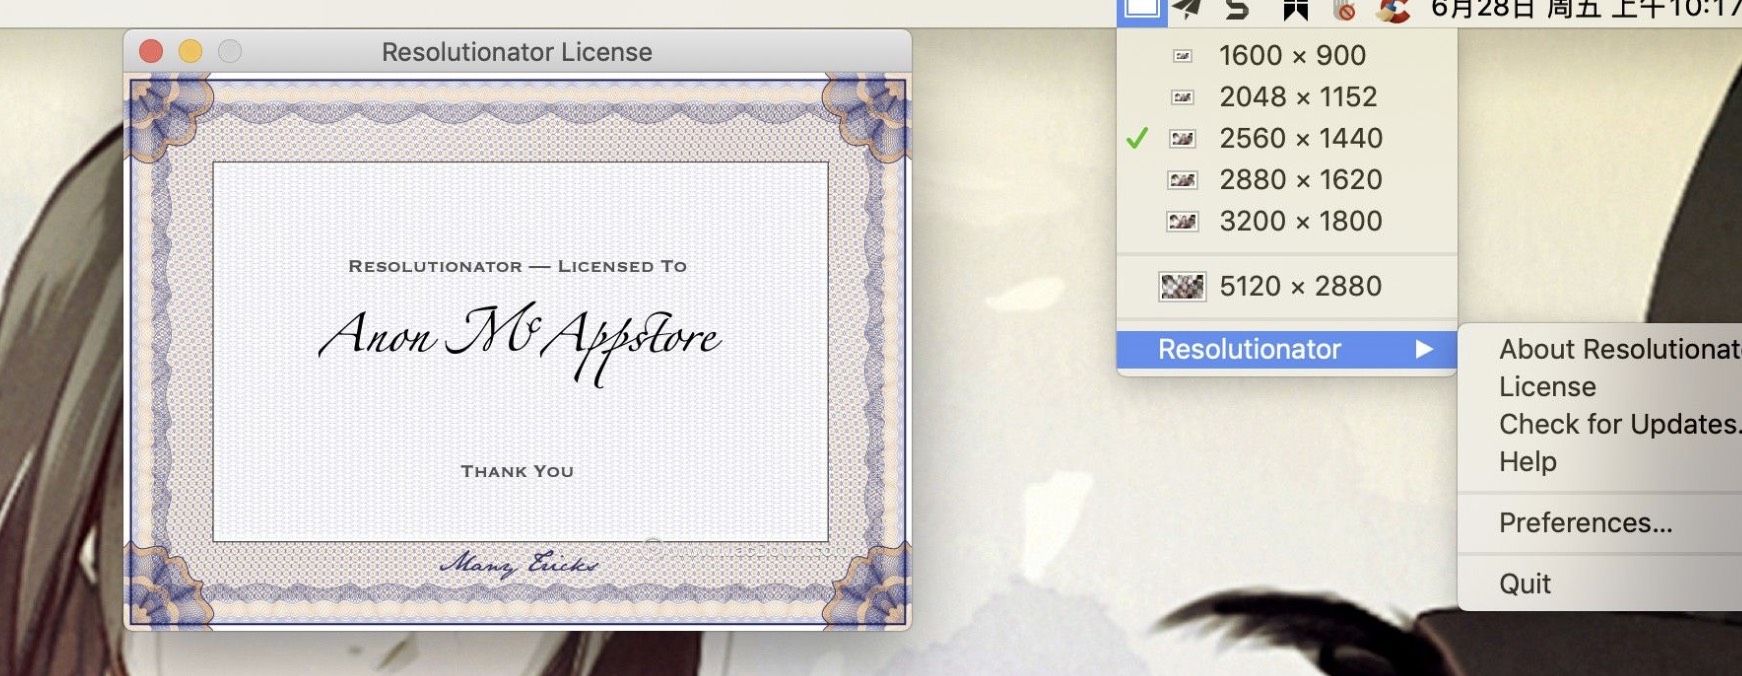Switch to 2880 × 1620 resolution
Screen dimensions: 1742x676
pyautogui.click(x=1286, y=180)
